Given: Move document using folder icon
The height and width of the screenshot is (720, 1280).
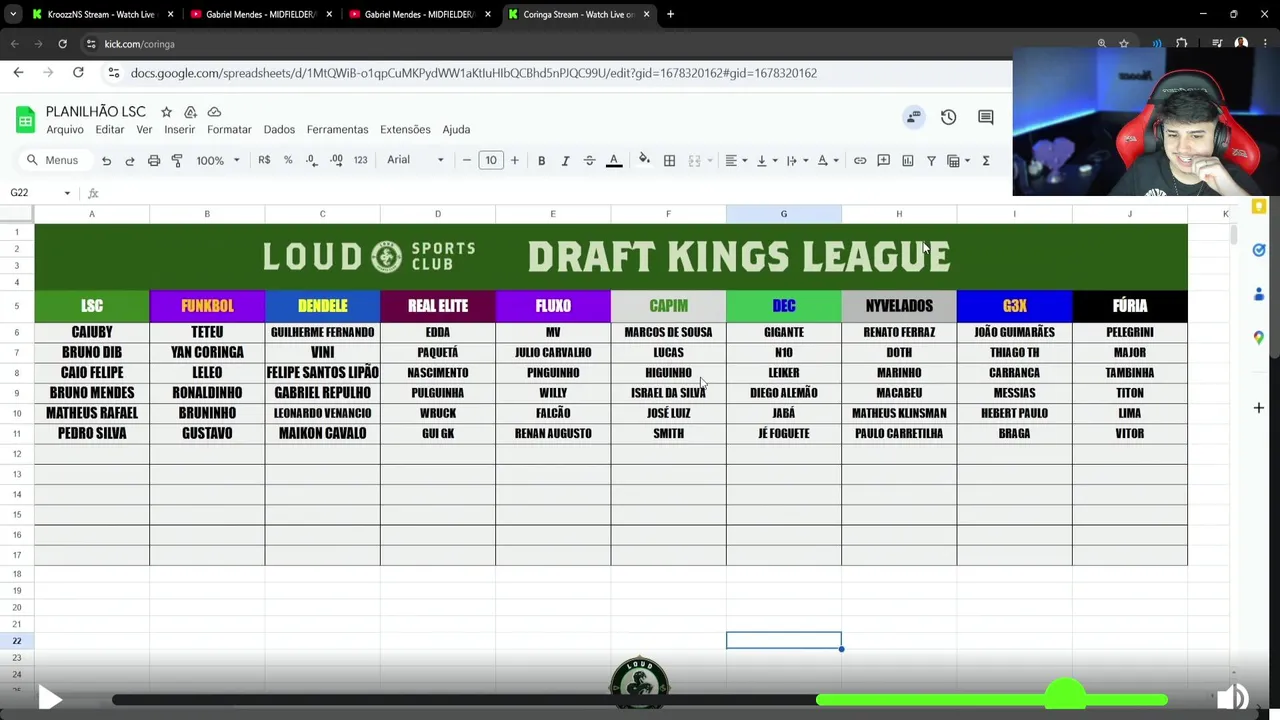Looking at the screenshot, I should point(190,112).
